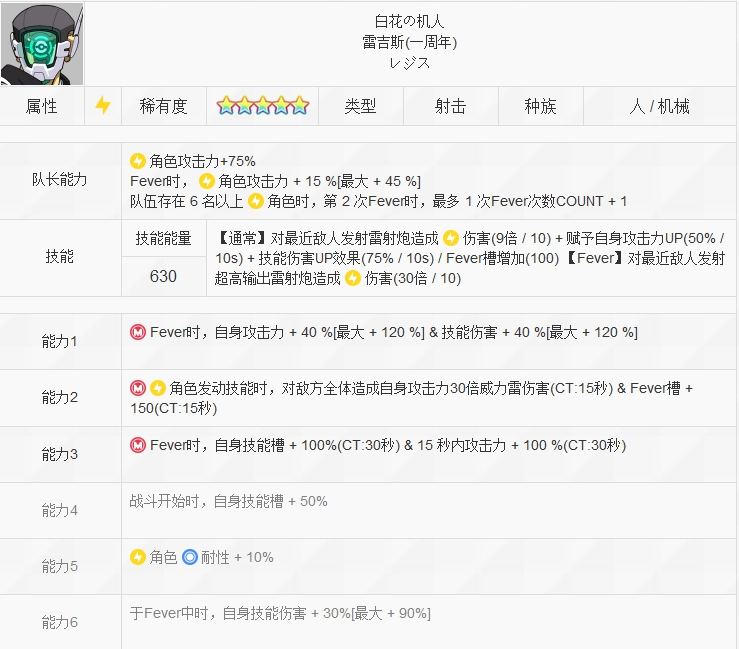
Task: Click the 能力3 row label
Action: click(60, 454)
